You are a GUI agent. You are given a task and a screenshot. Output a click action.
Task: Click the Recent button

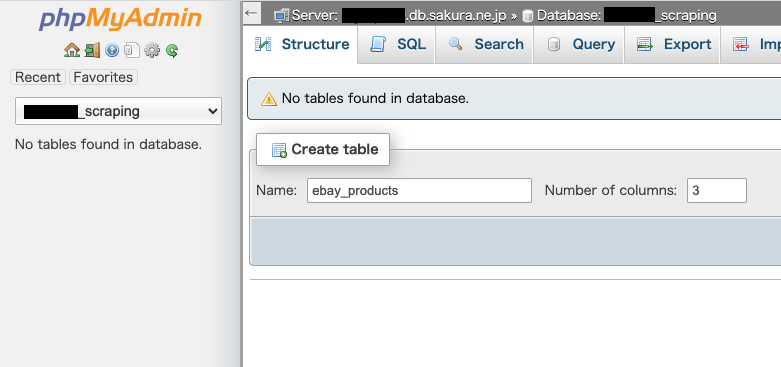[38, 77]
